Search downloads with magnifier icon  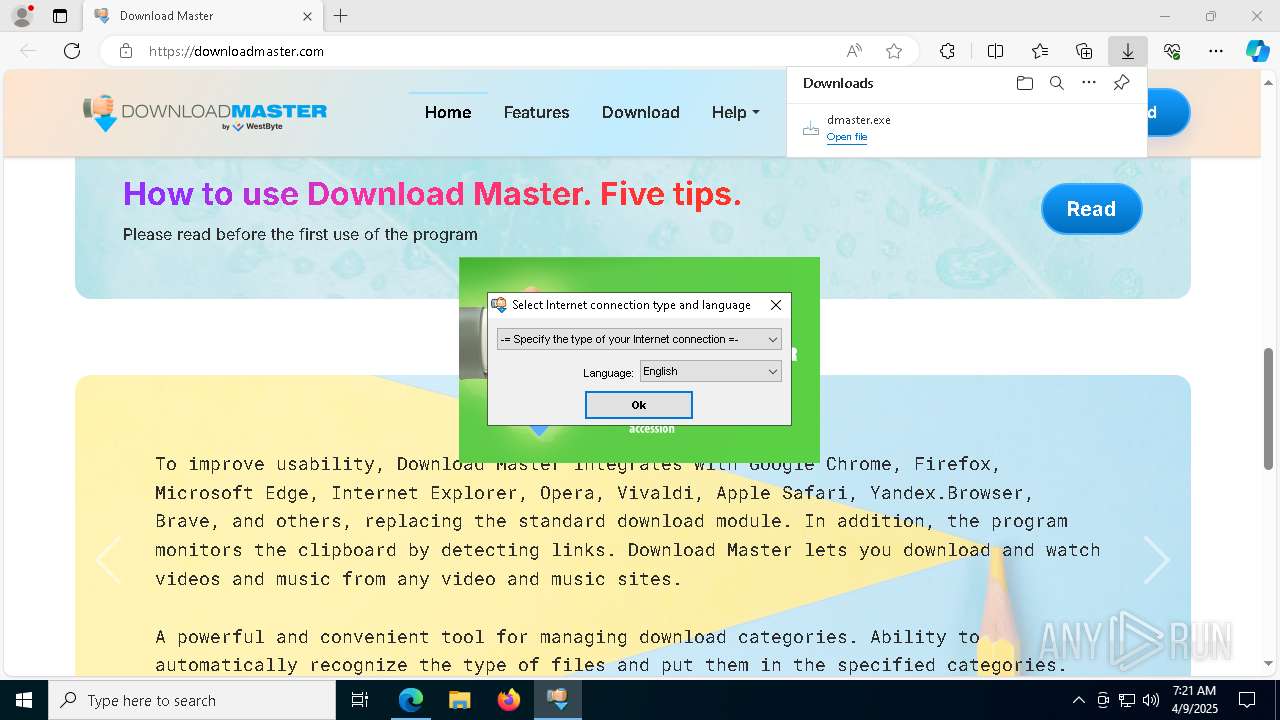coord(1057,83)
